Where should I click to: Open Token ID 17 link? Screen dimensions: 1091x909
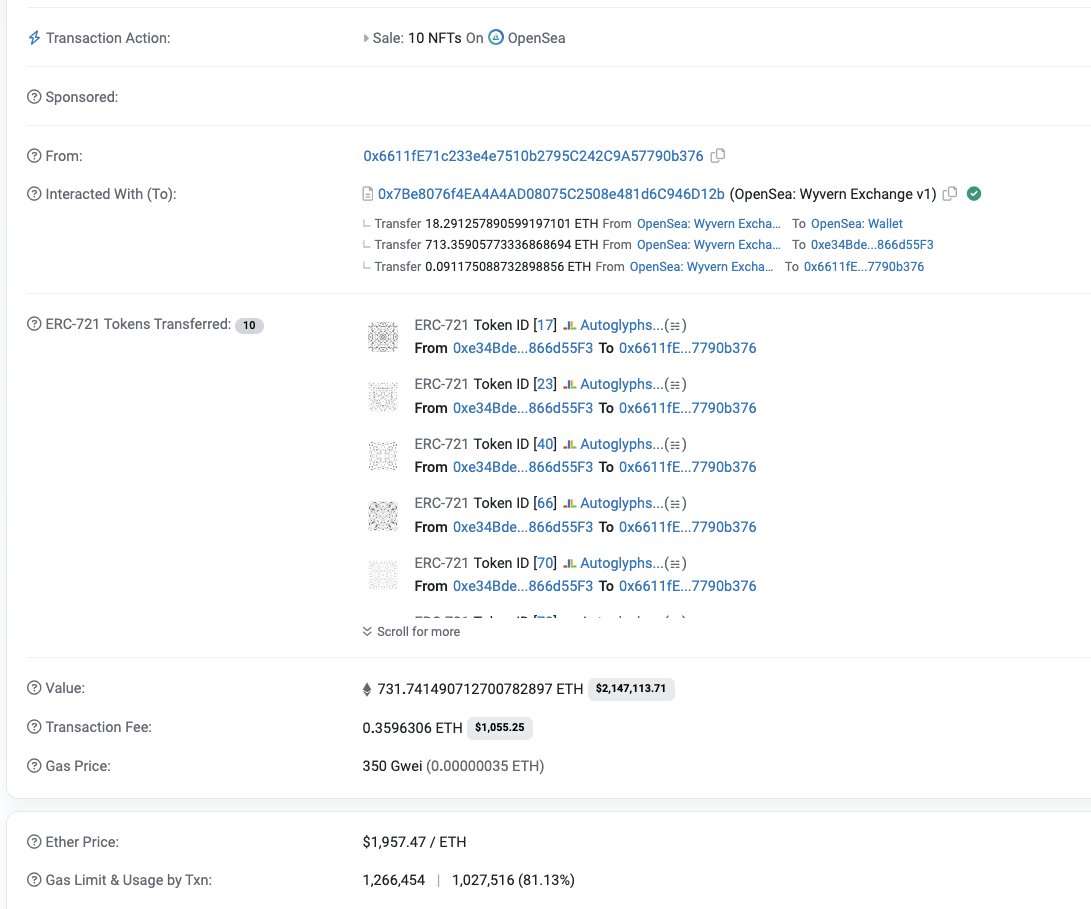click(545, 325)
